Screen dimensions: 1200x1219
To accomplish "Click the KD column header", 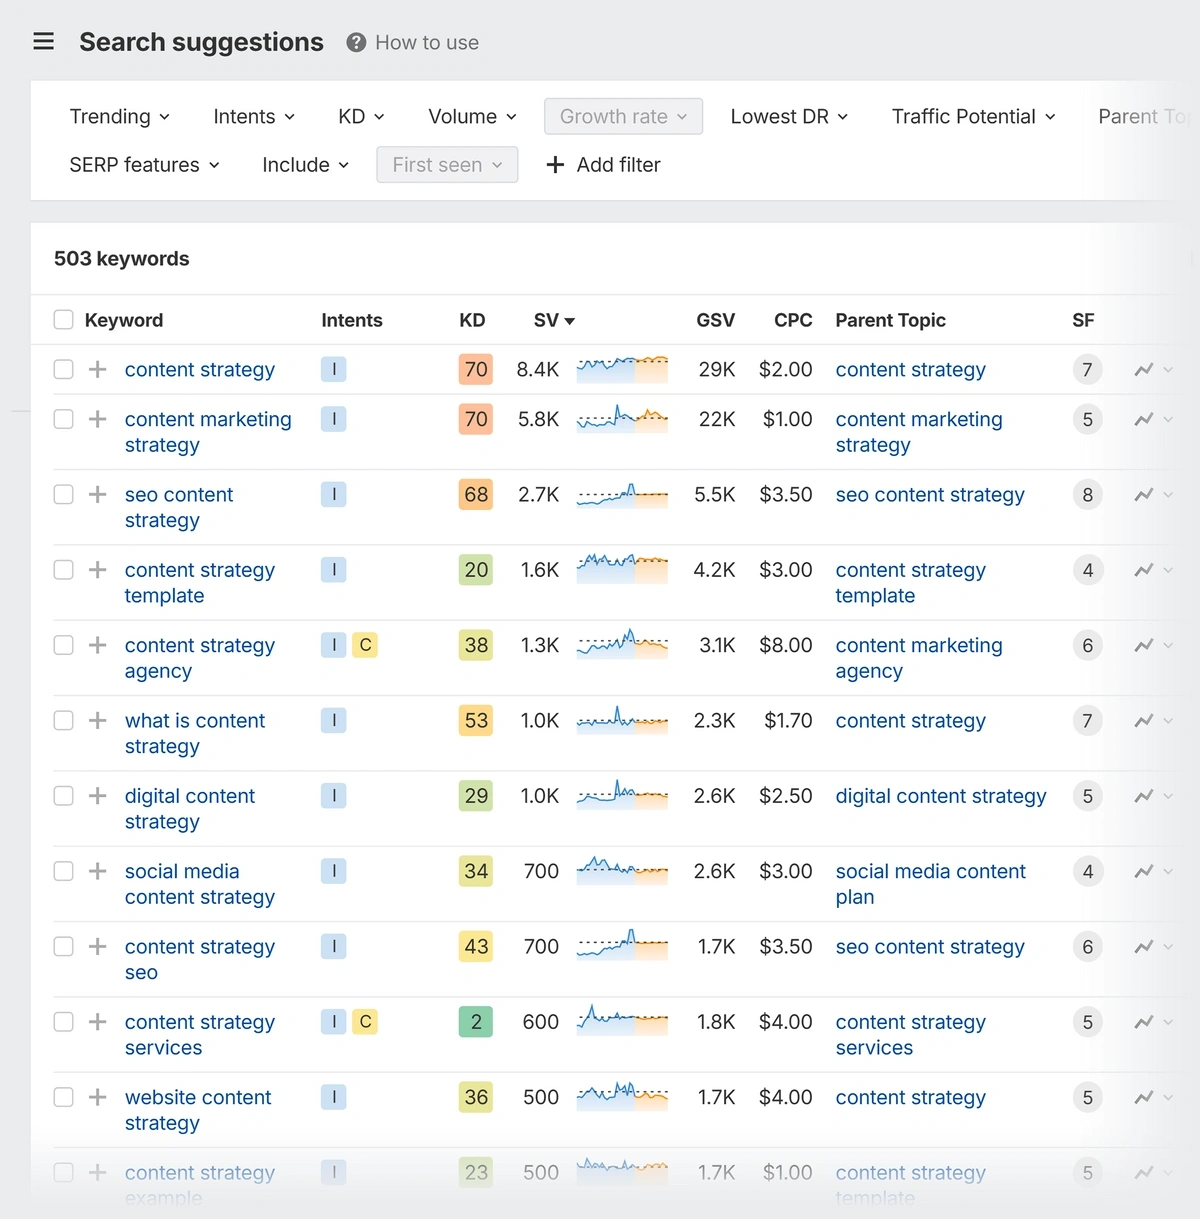I will coord(472,320).
